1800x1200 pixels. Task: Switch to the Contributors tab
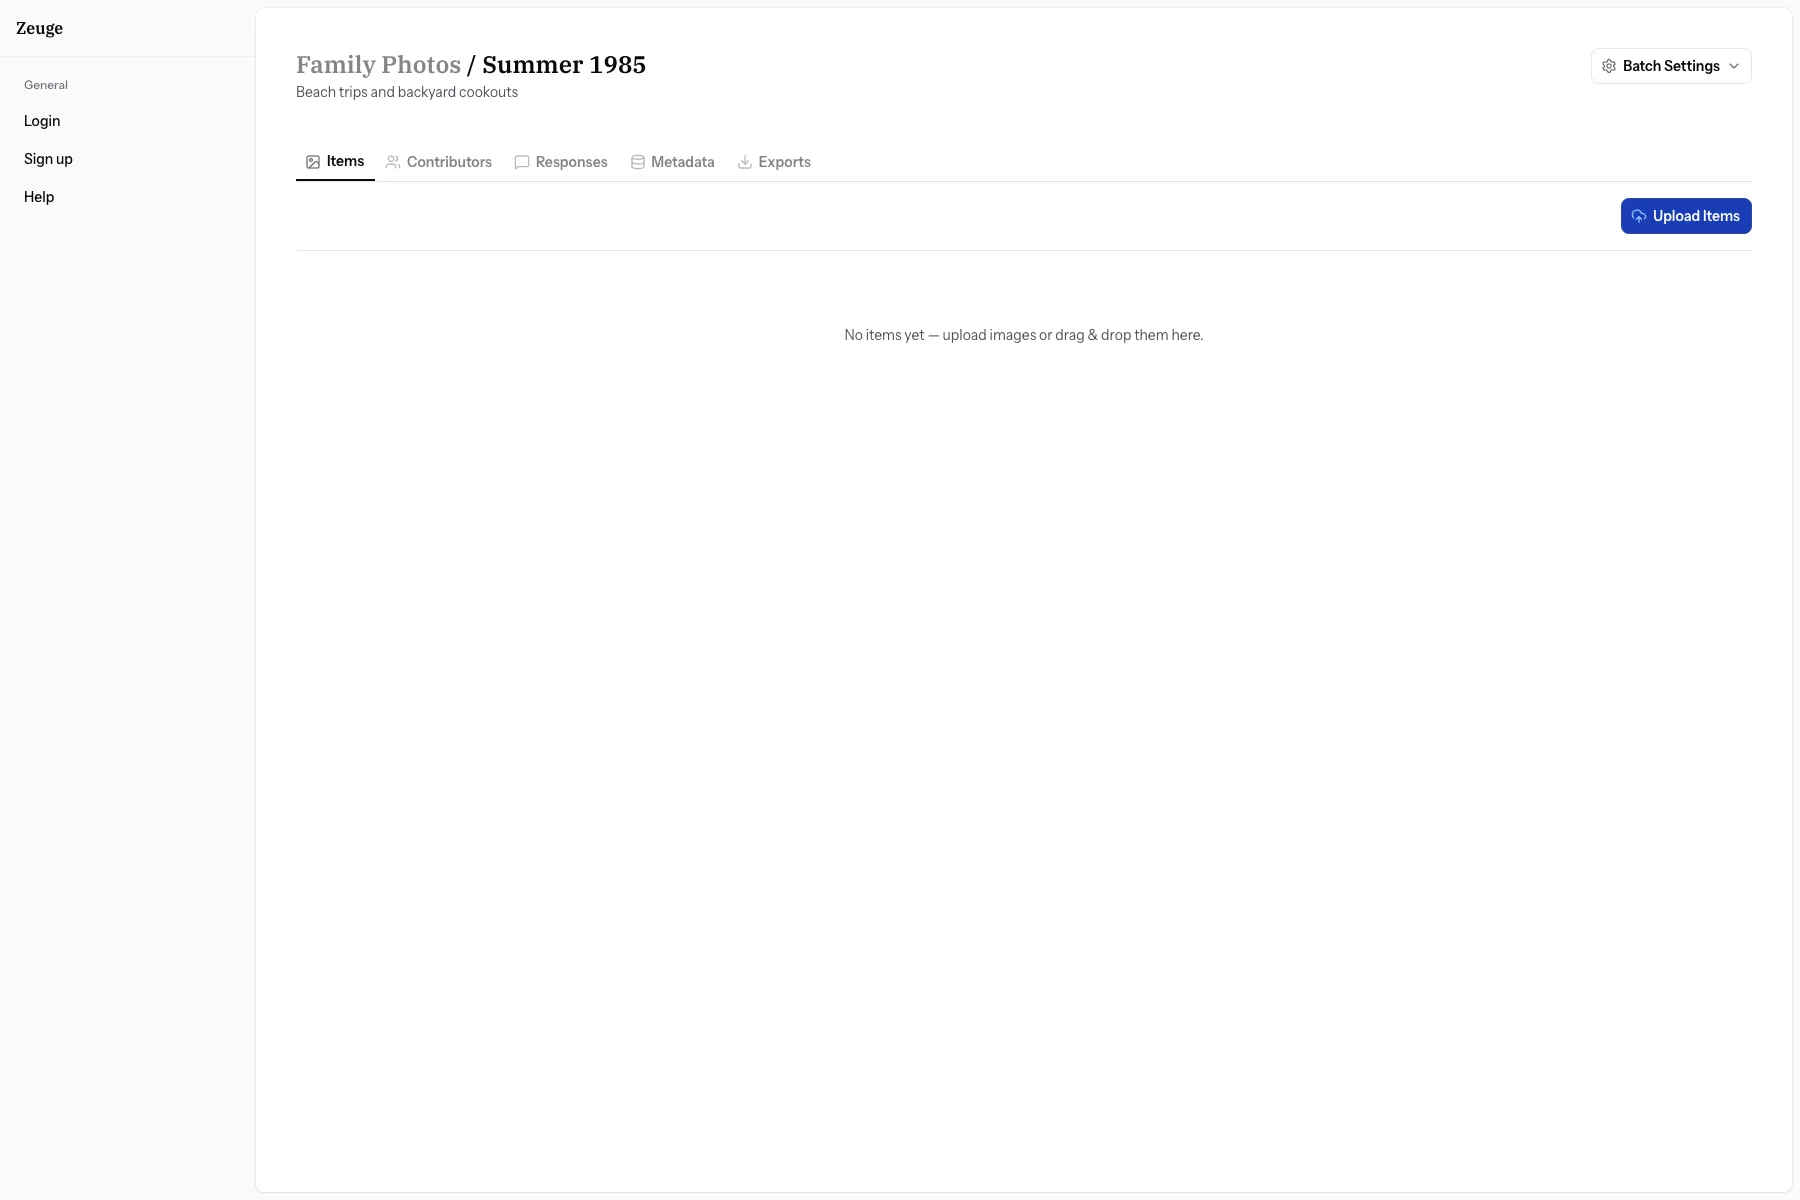point(449,162)
